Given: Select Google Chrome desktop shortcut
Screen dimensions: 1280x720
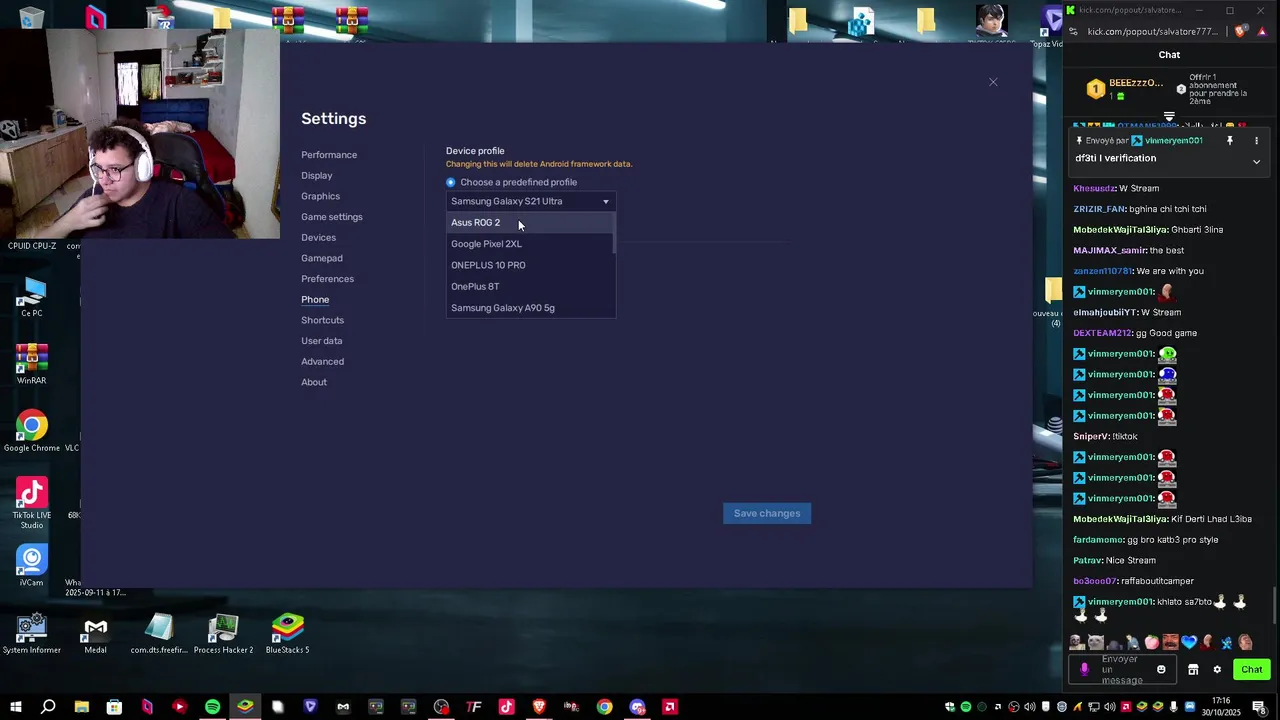Looking at the screenshot, I should pyautogui.click(x=32, y=432).
